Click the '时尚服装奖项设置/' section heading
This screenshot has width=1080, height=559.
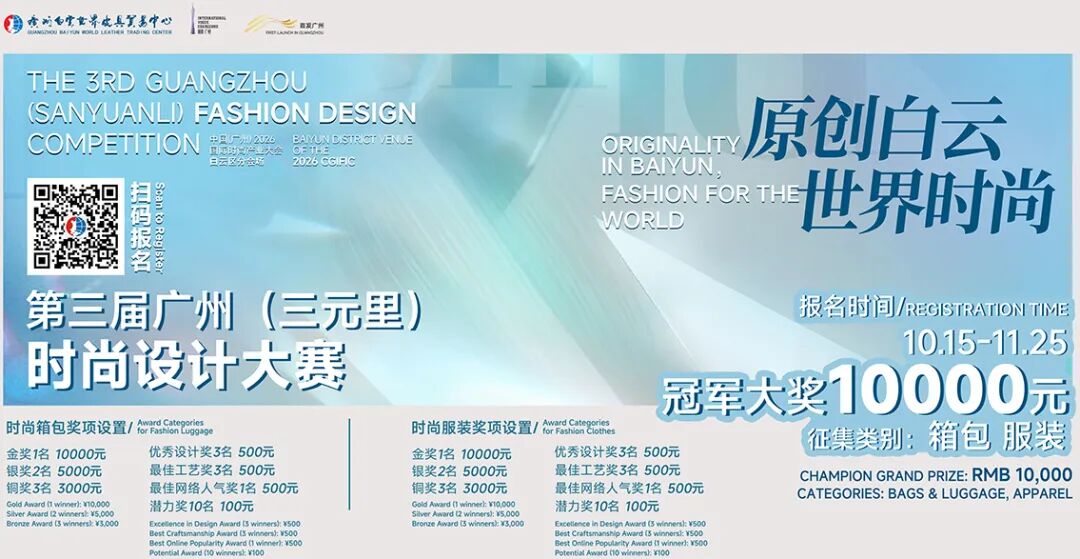[x=475, y=429]
